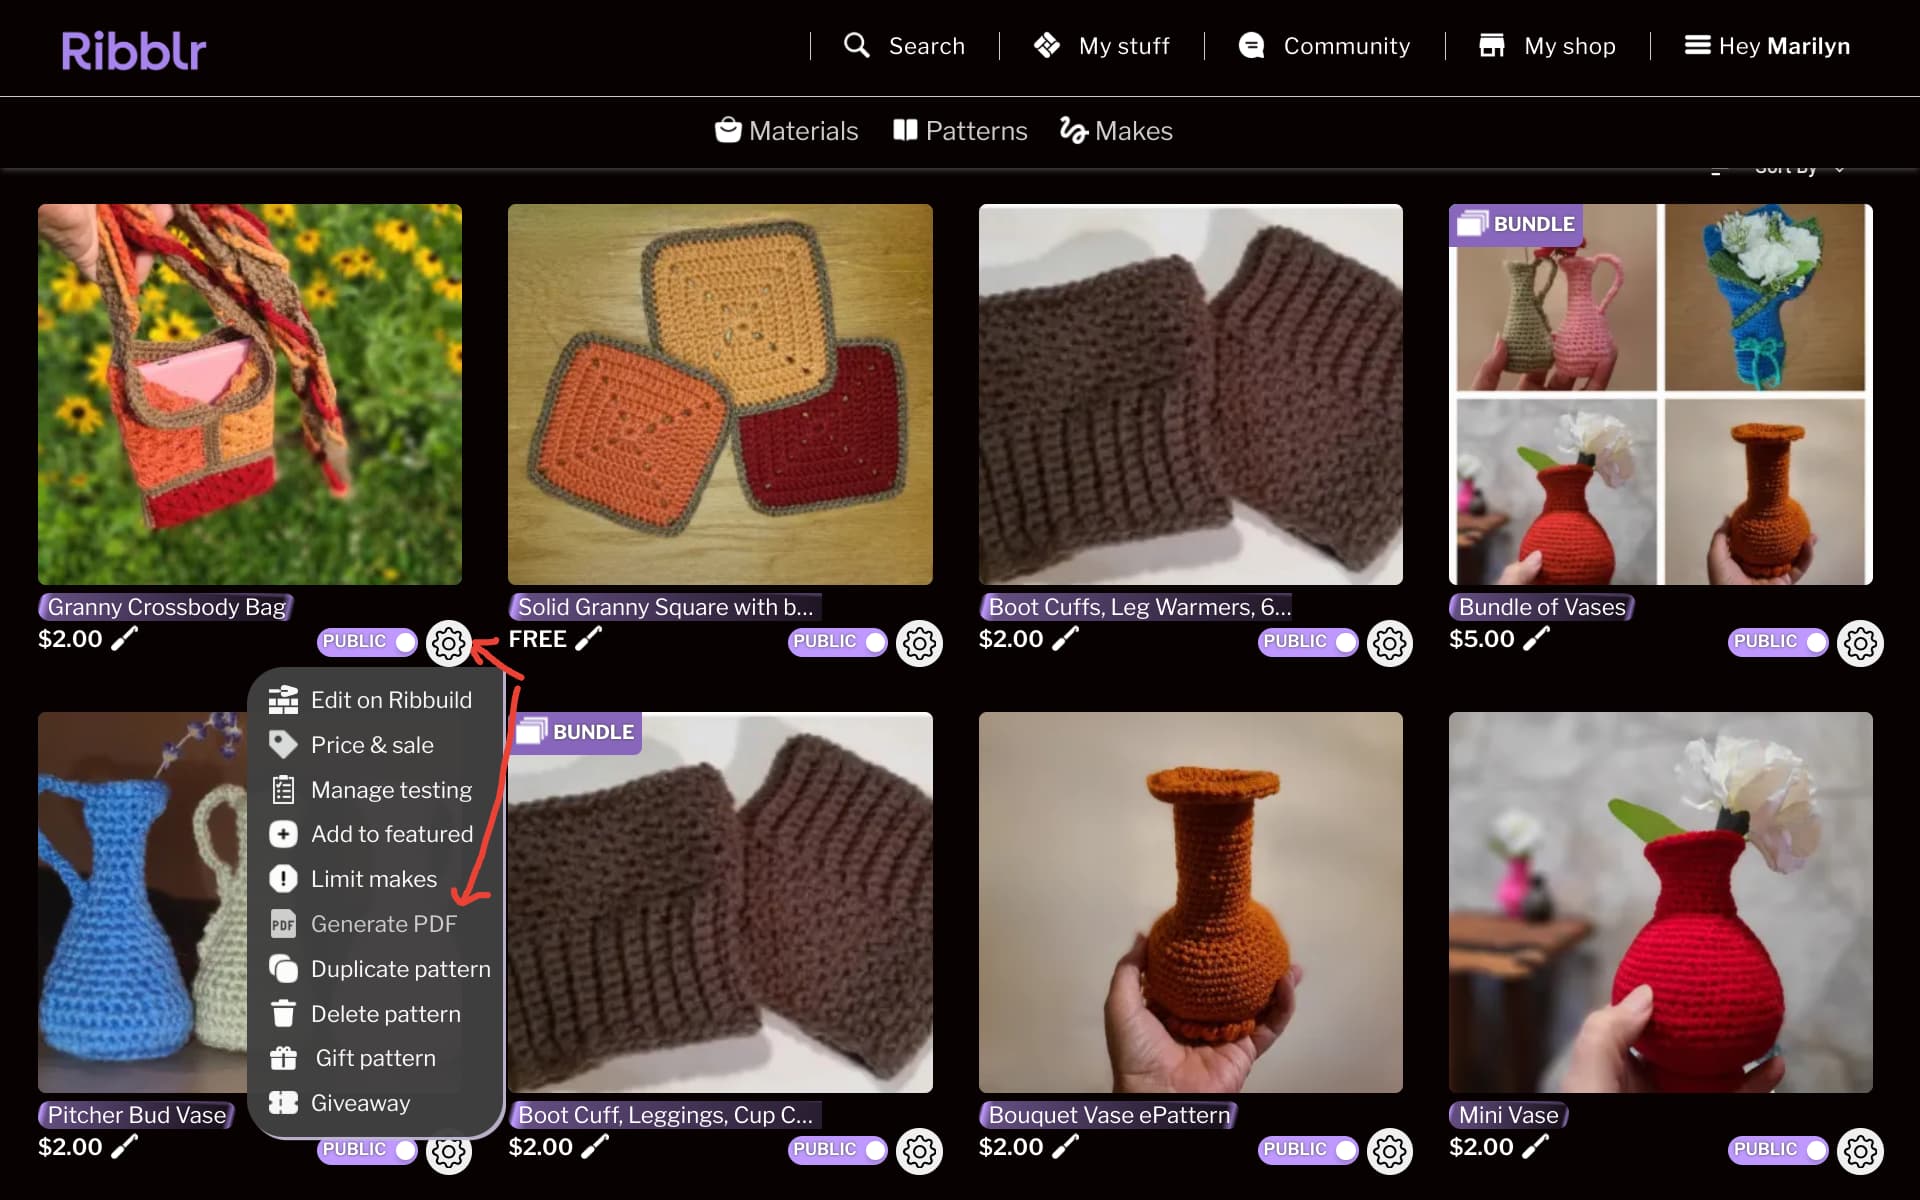Image resolution: width=1920 pixels, height=1200 pixels.
Task: Open Bundle of Vases title link
Action: [x=1542, y=607]
